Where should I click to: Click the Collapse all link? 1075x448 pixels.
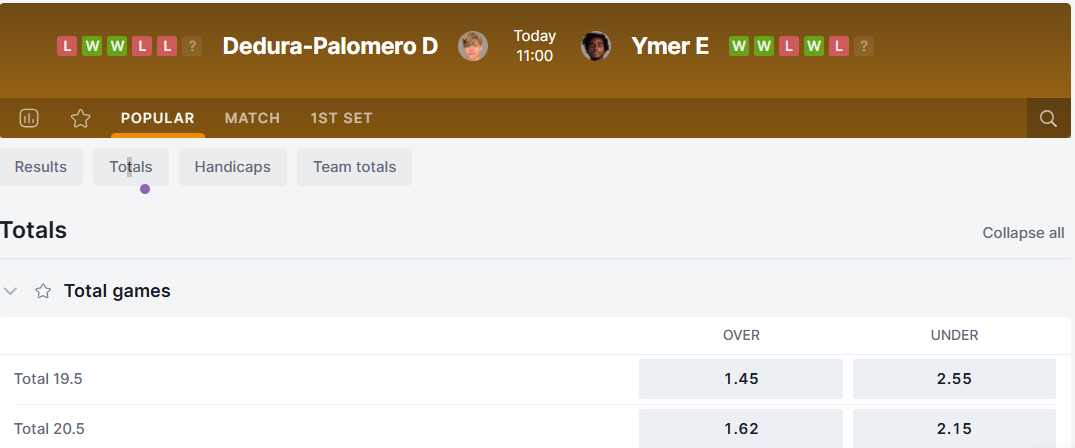[1023, 233]
